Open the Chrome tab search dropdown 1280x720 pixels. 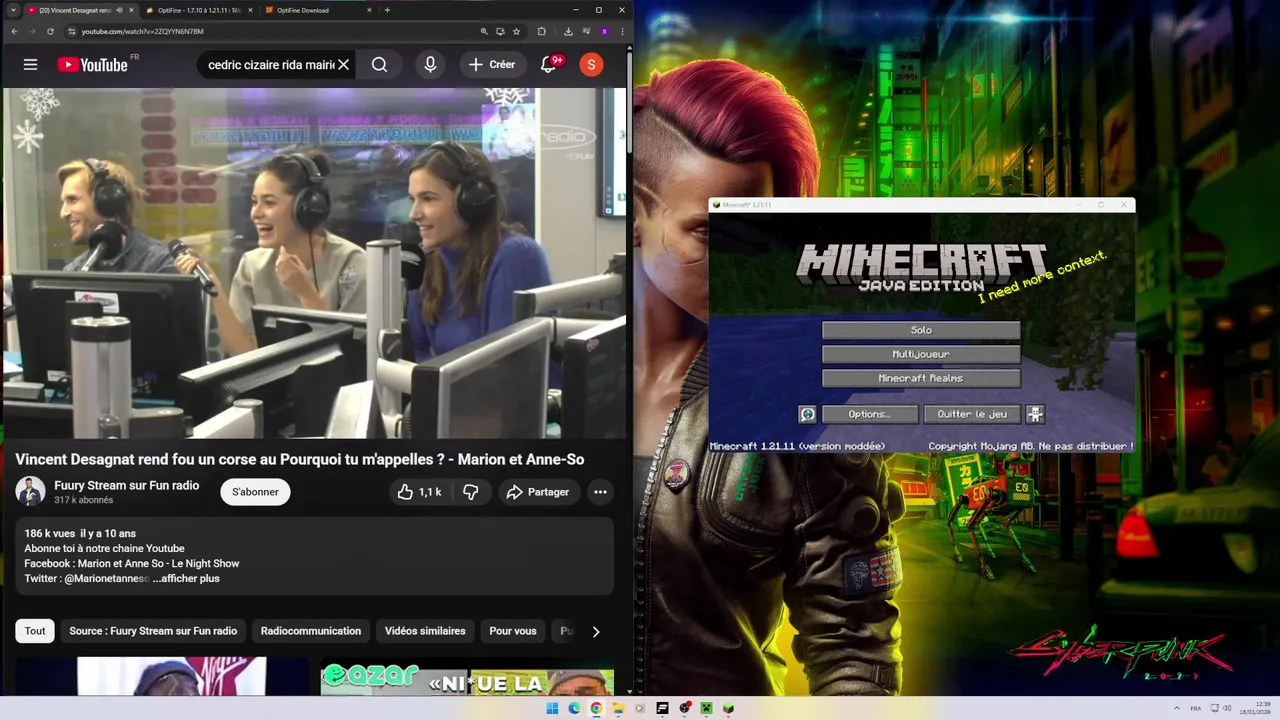[13, 10]
